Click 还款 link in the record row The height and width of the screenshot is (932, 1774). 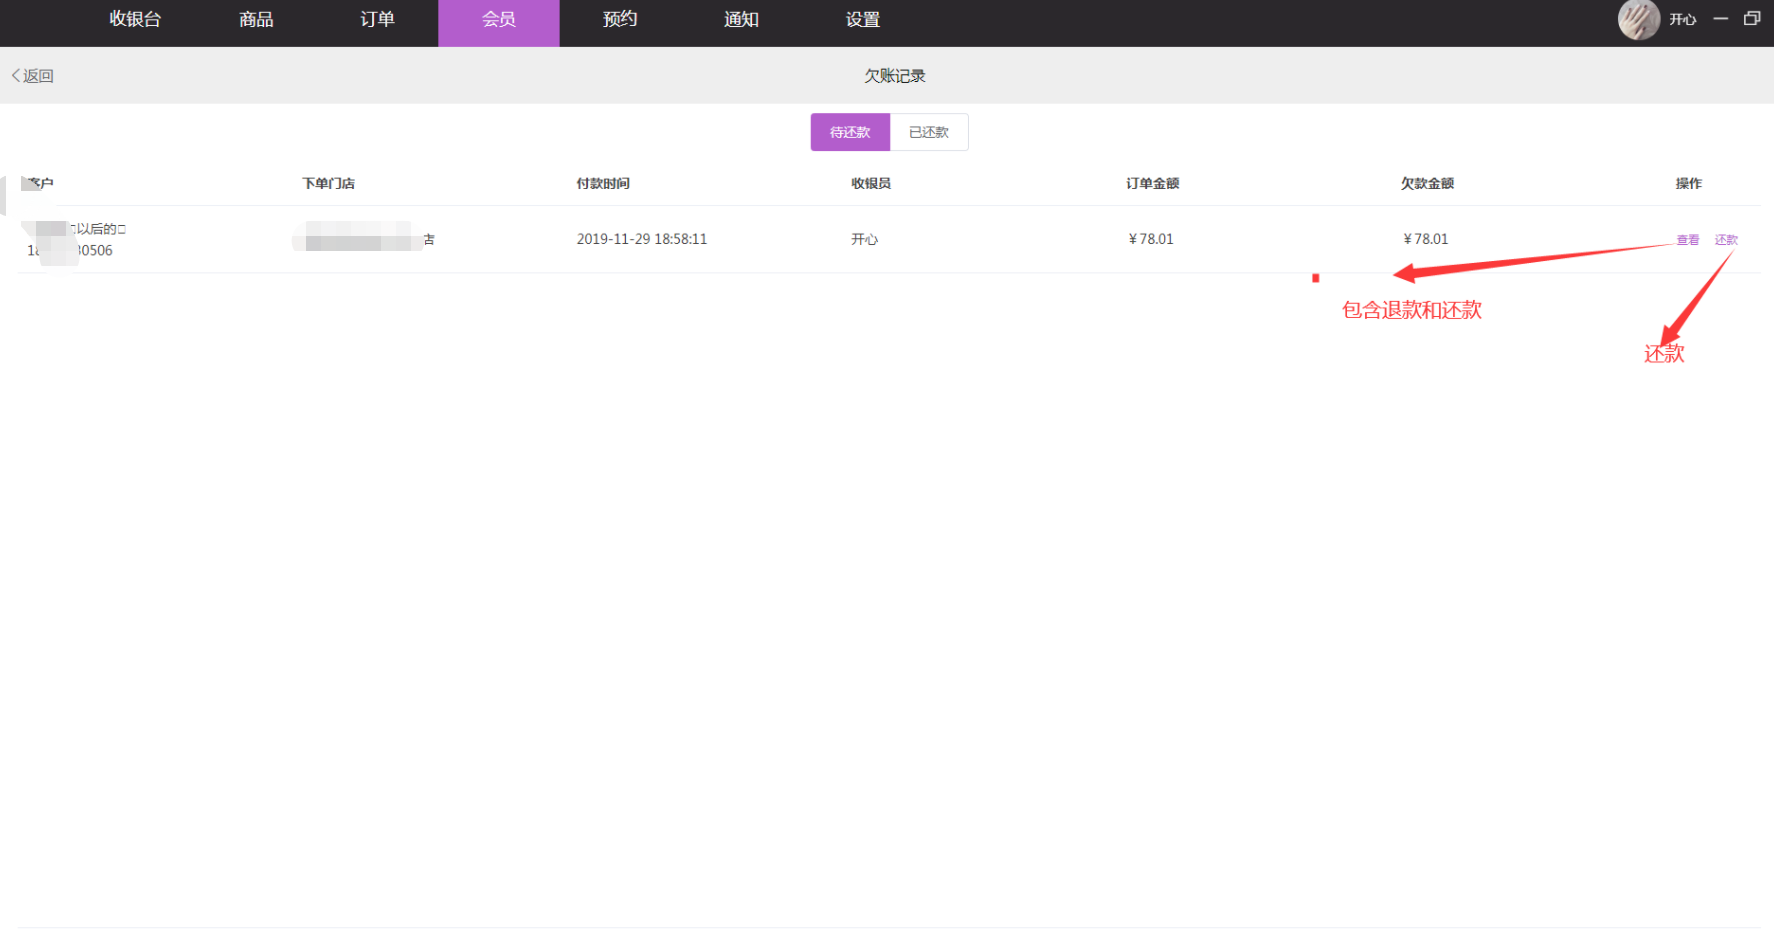[1726, 240]
